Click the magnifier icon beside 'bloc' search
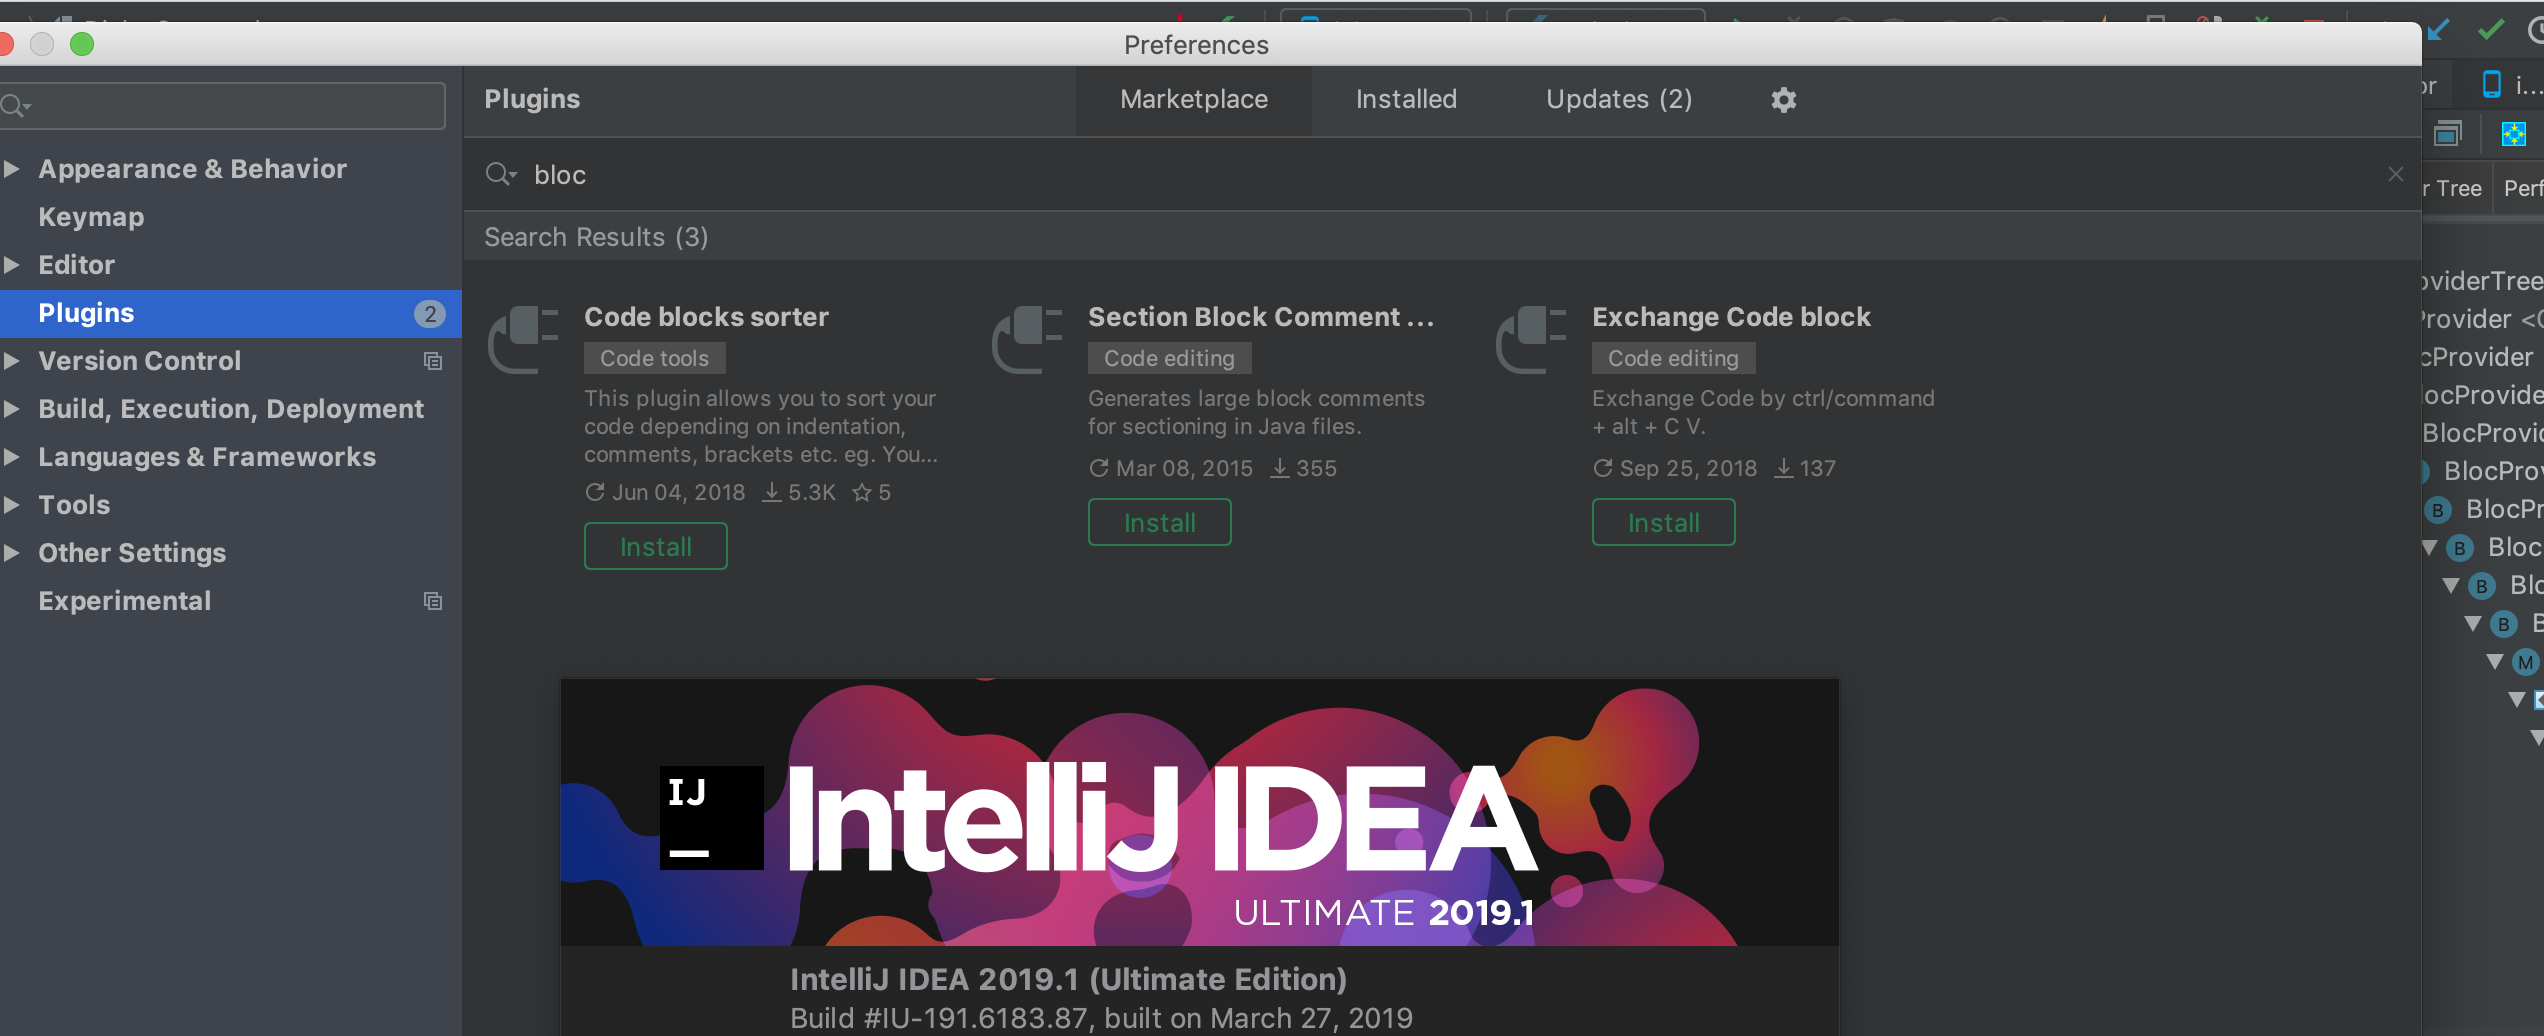This screenshot has height=1036, width=2544. 500,175
